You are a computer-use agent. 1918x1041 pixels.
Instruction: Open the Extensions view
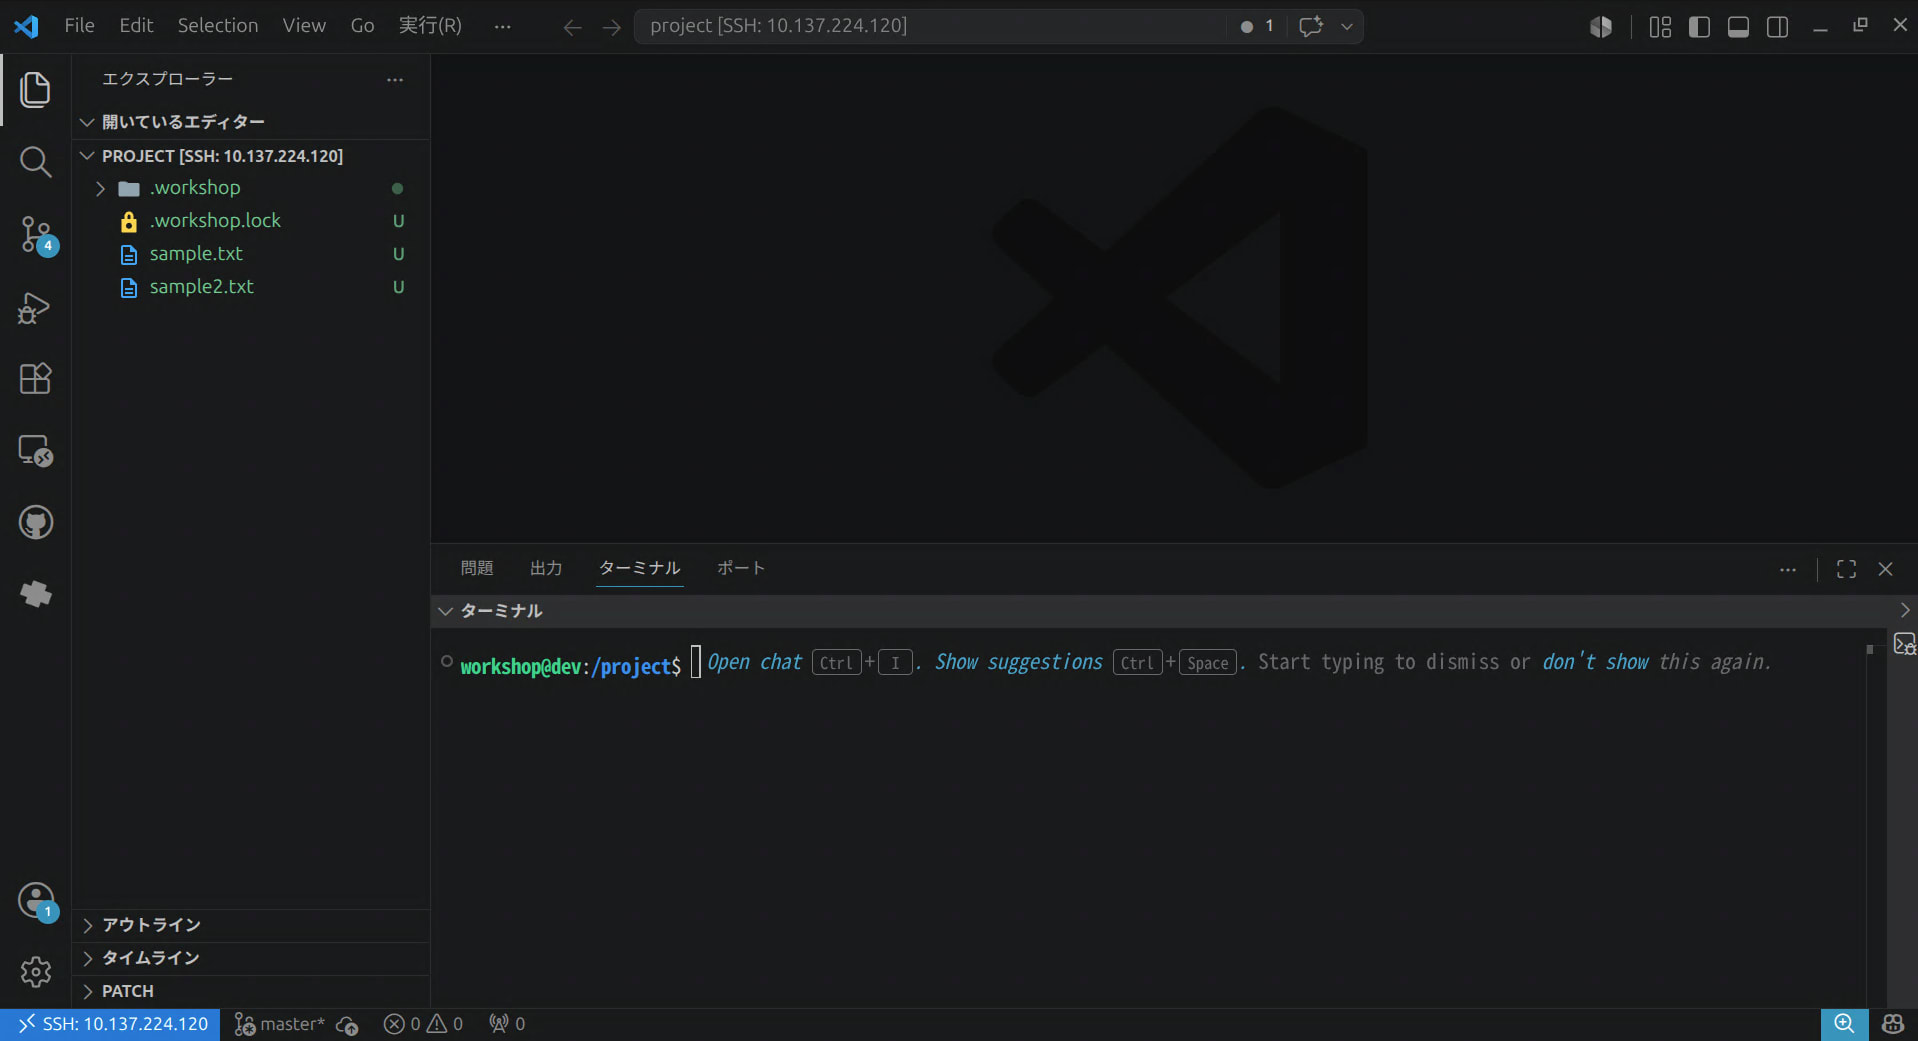(35, 379)
